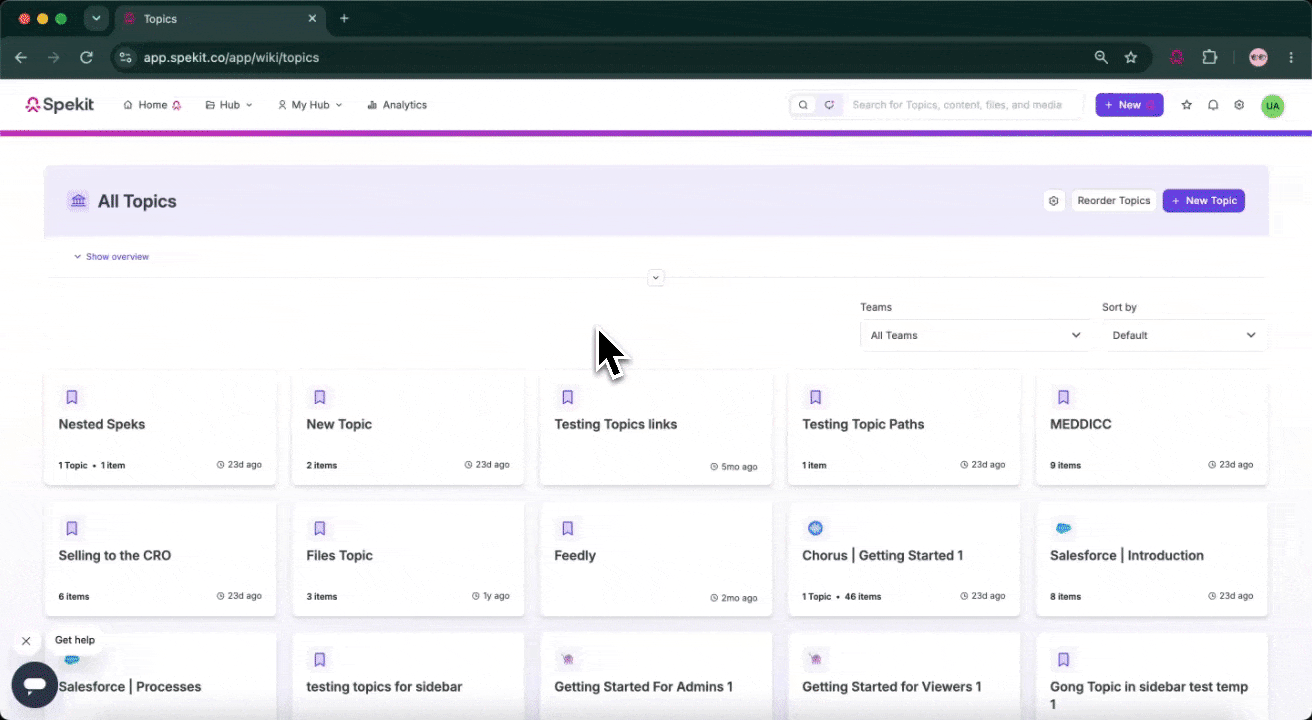1312x720 pixels.
Task: Open Chorus | Getting Started 1 card
Action: coord(904,559)
